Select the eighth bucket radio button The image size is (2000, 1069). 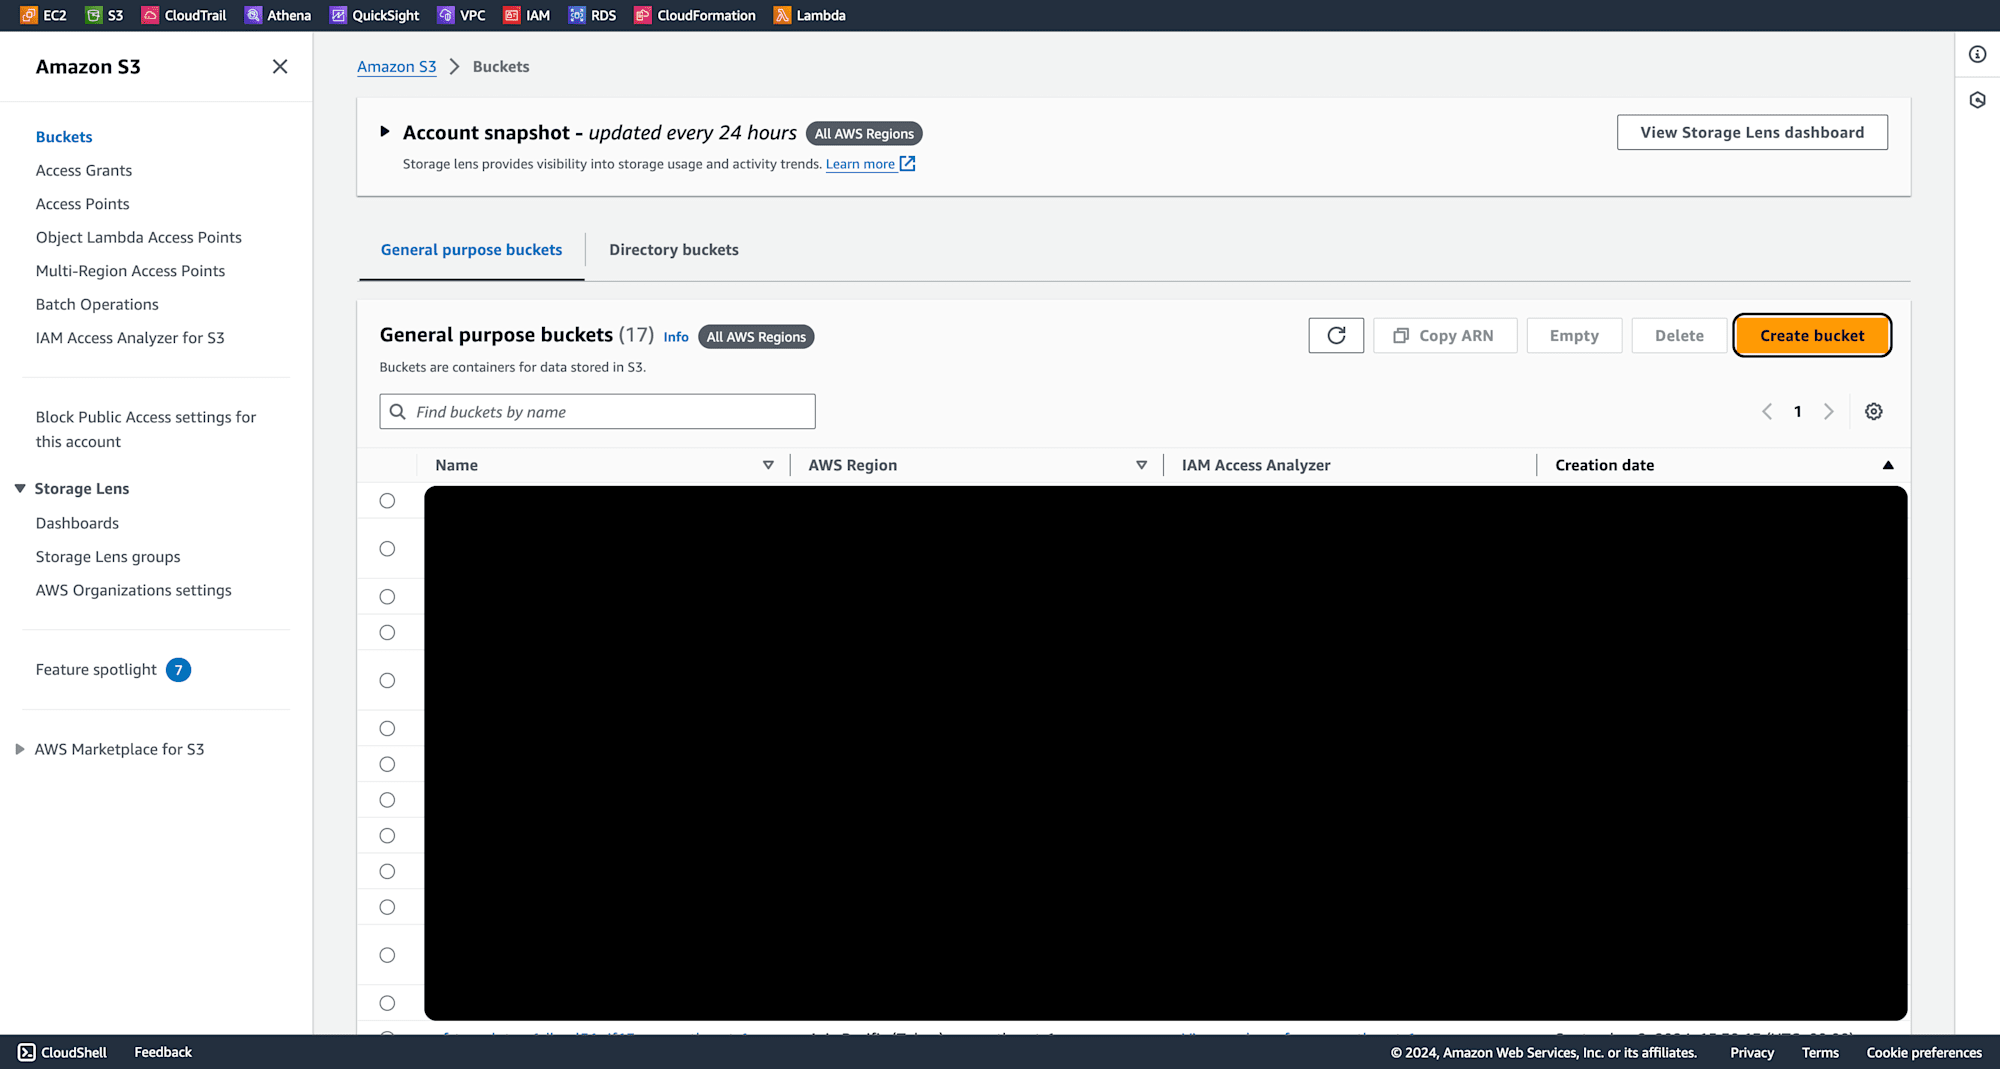(387, 800)
